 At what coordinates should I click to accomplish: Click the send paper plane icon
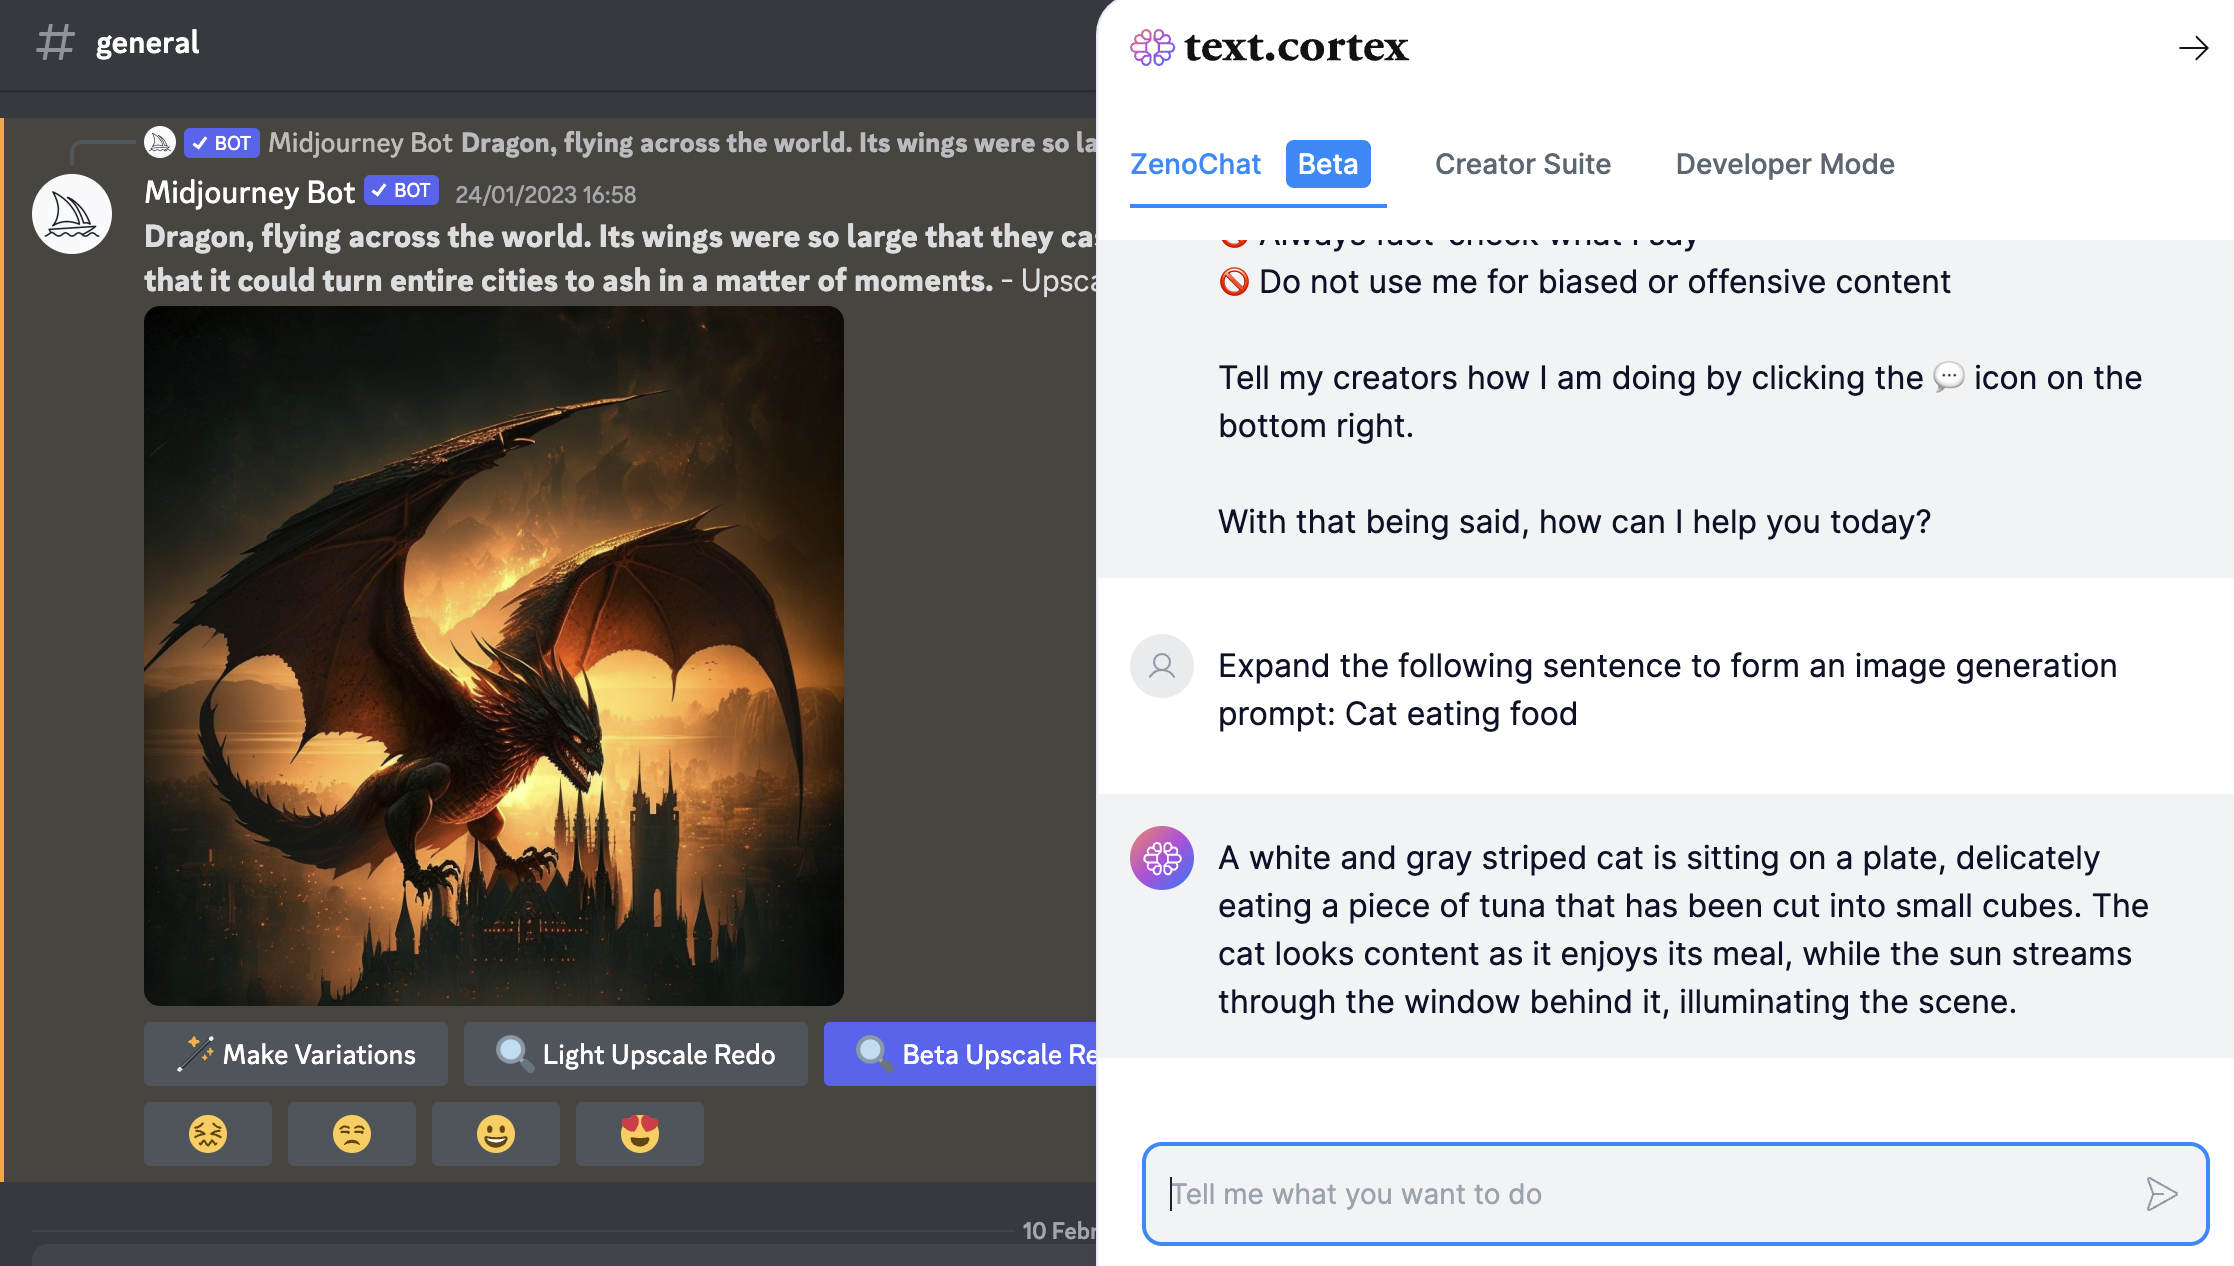click(2163, 1193)
